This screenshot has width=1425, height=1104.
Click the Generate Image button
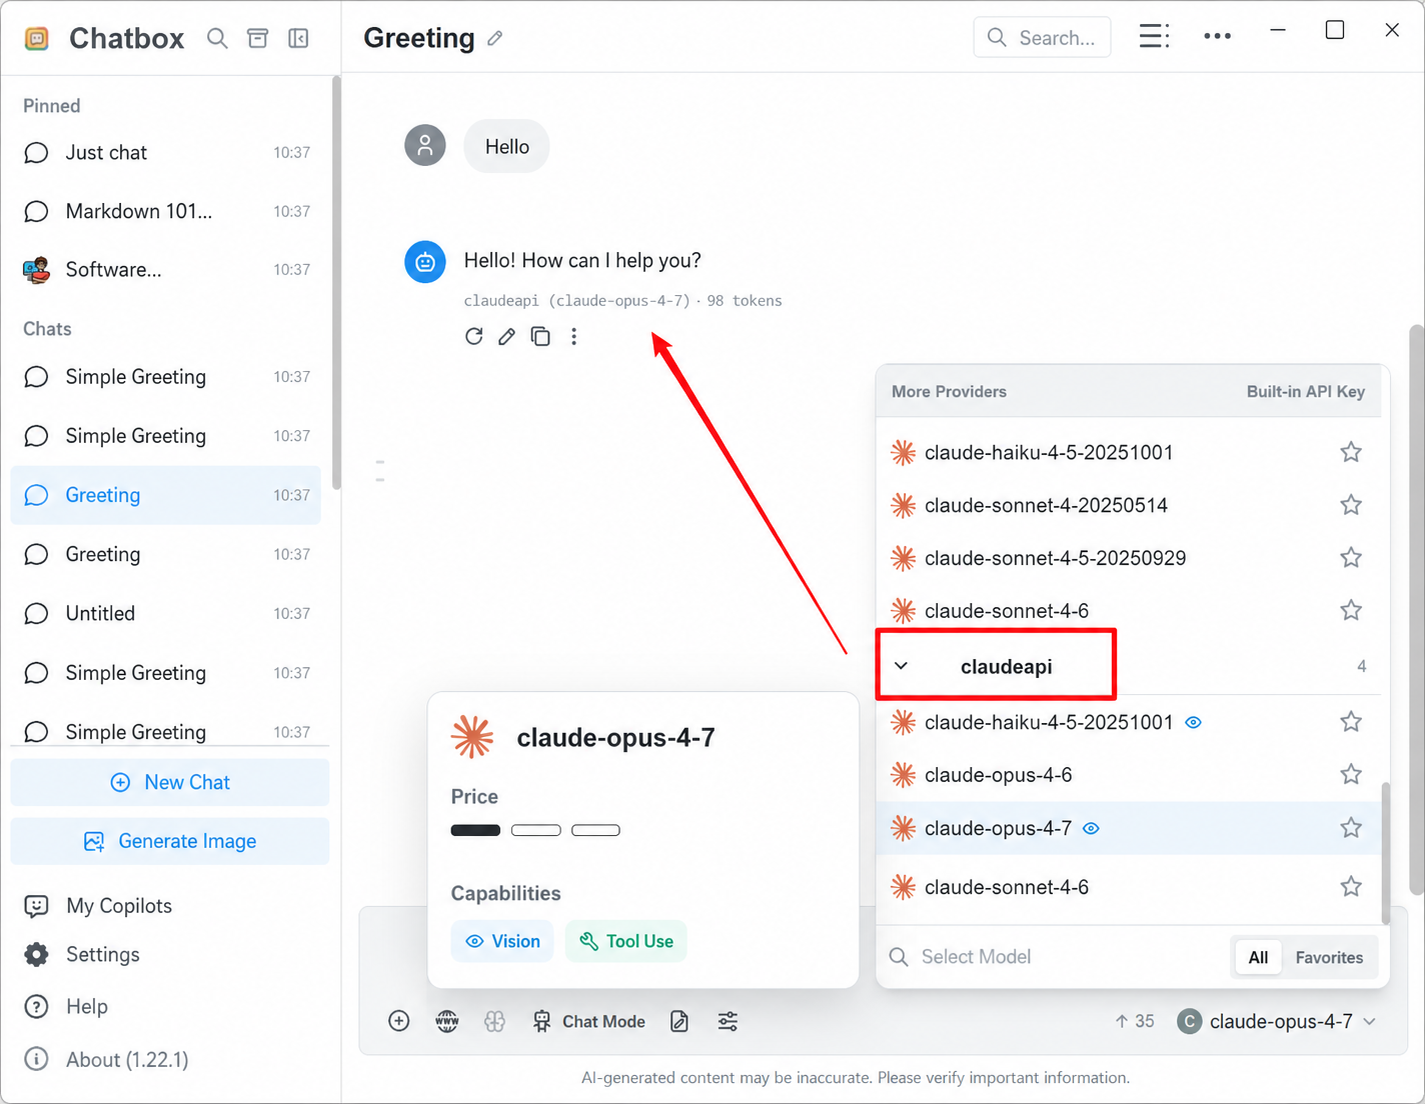170,841
